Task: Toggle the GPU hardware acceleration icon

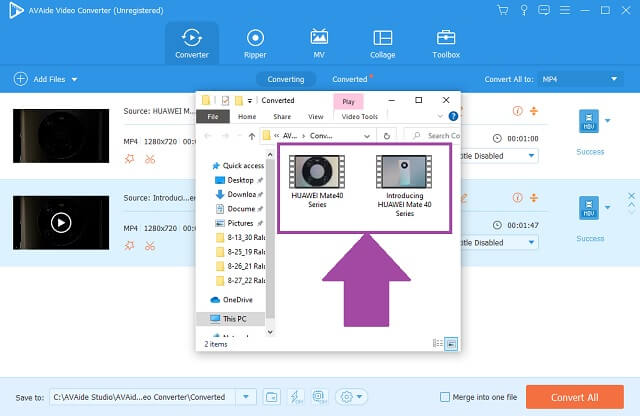Action: (320, 397)
